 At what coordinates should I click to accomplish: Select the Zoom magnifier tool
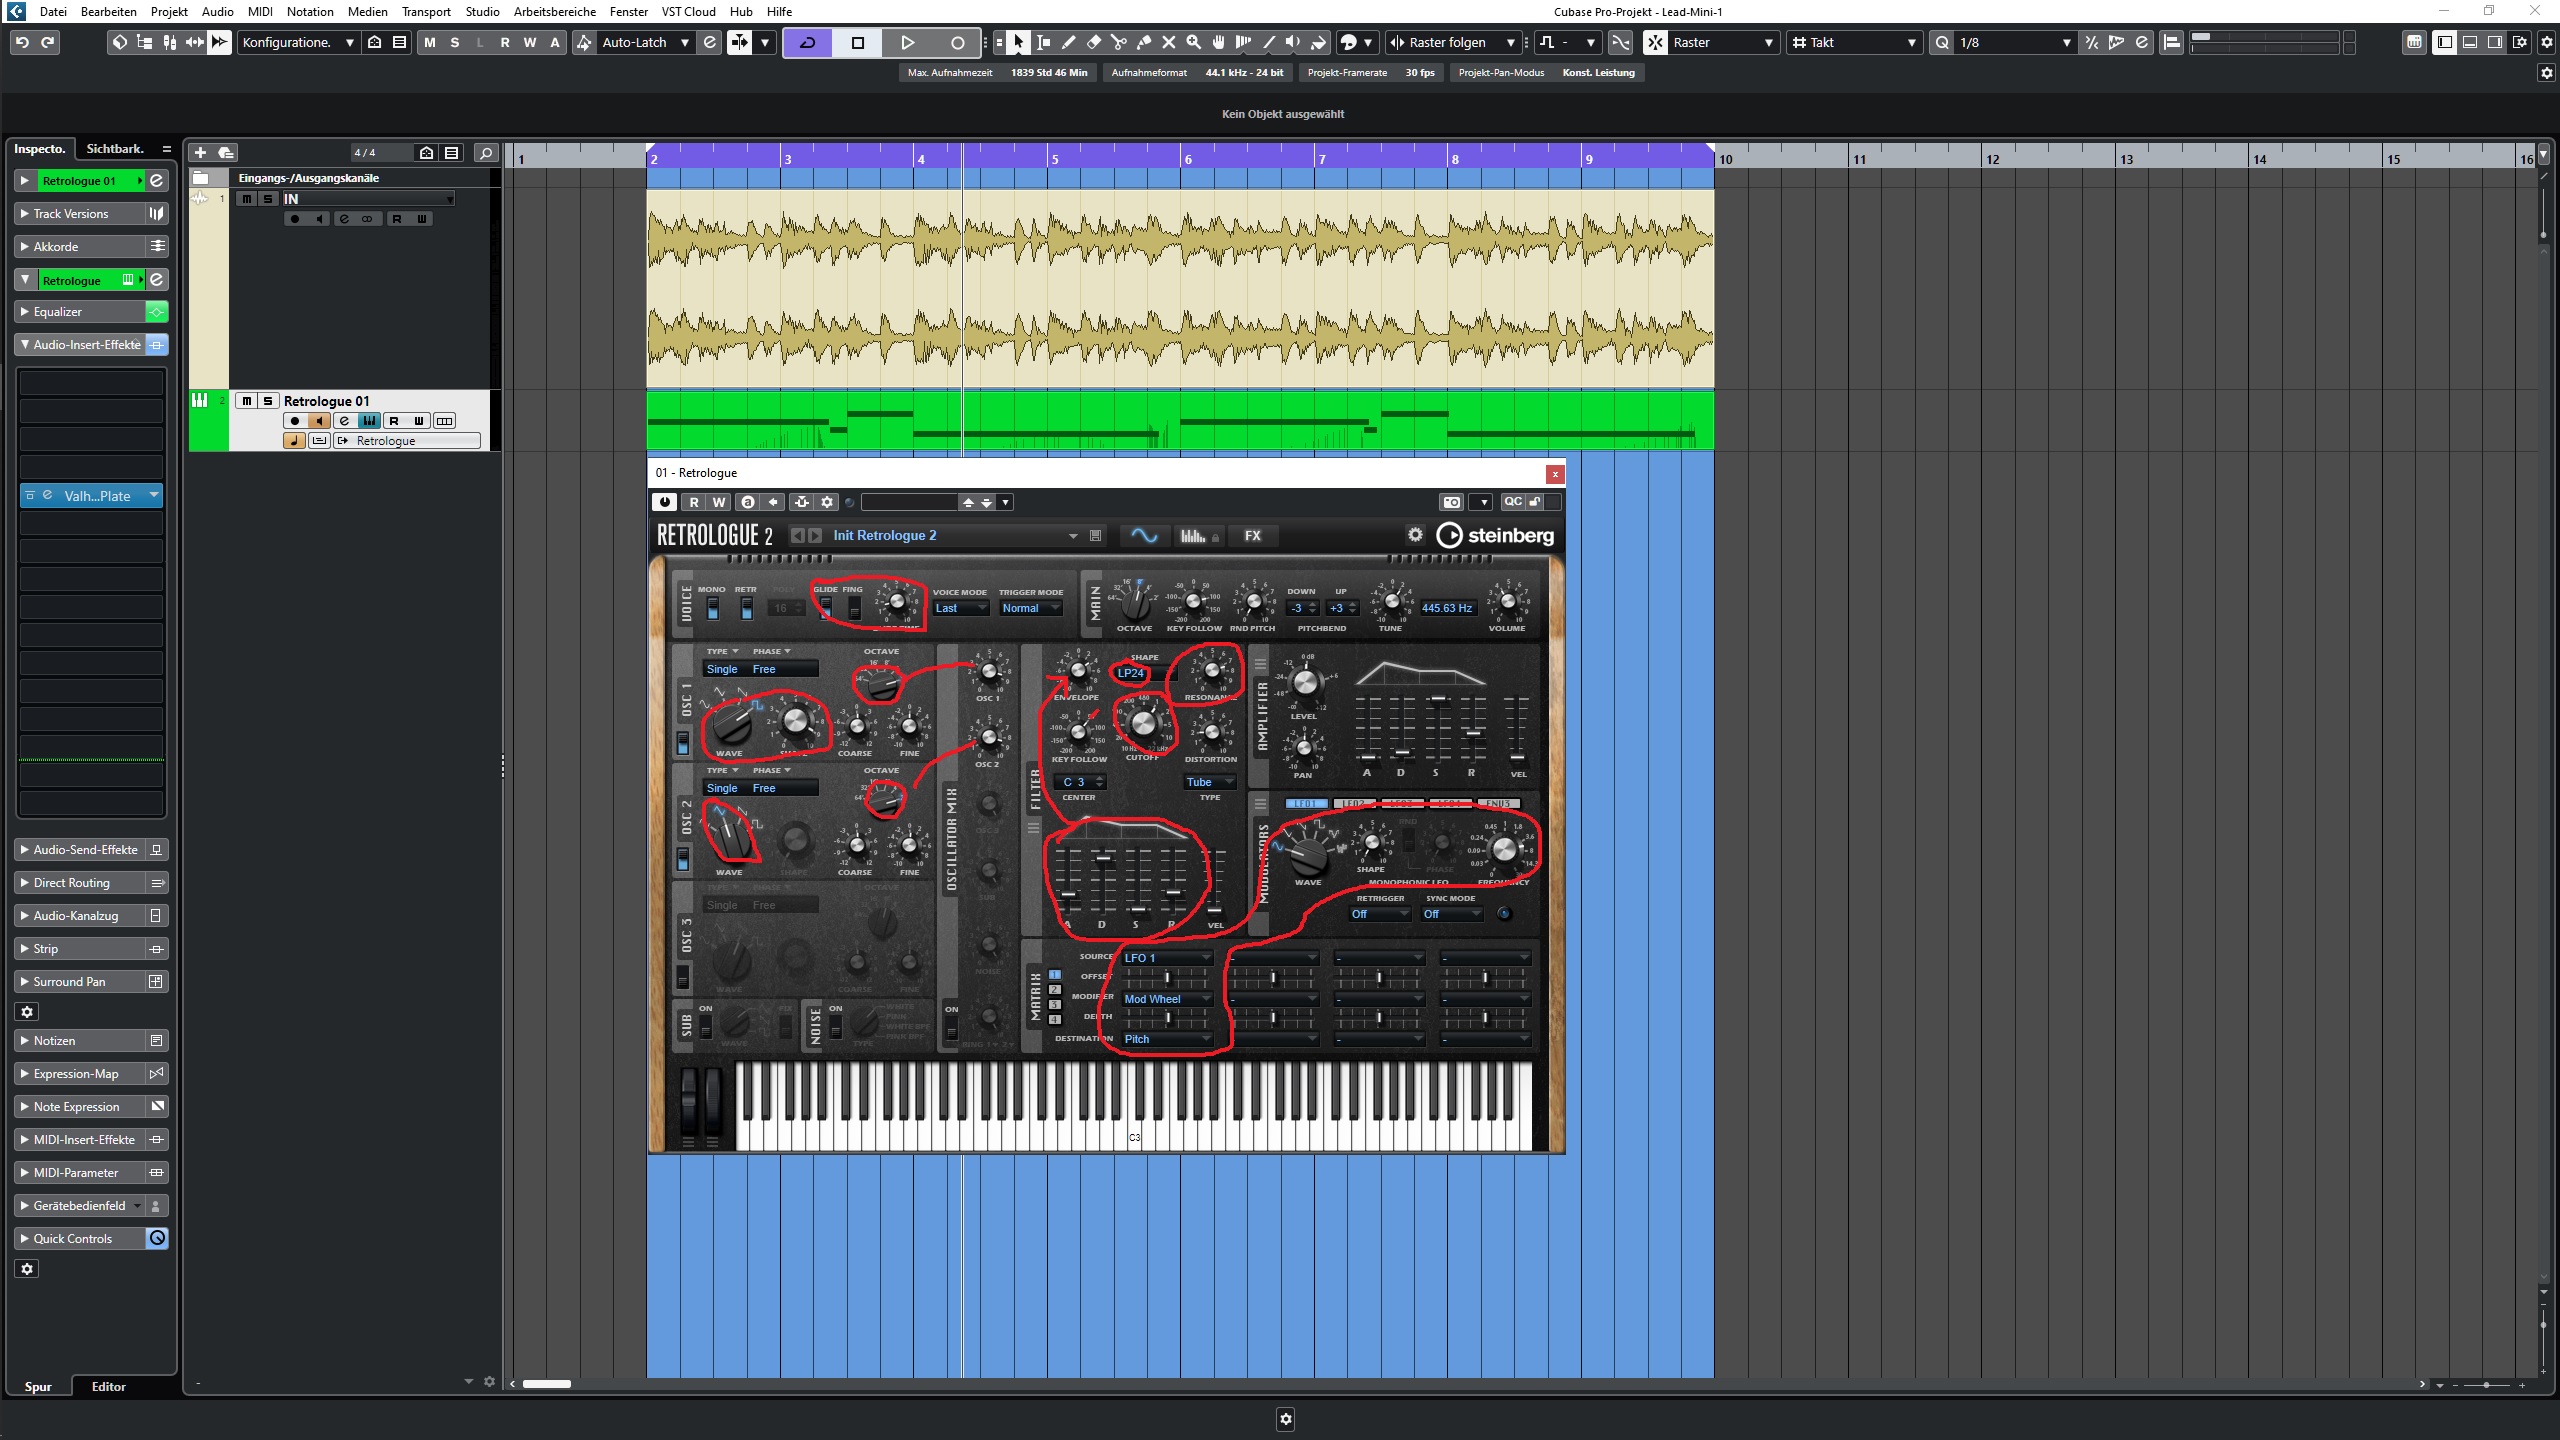pos(1193,42)
